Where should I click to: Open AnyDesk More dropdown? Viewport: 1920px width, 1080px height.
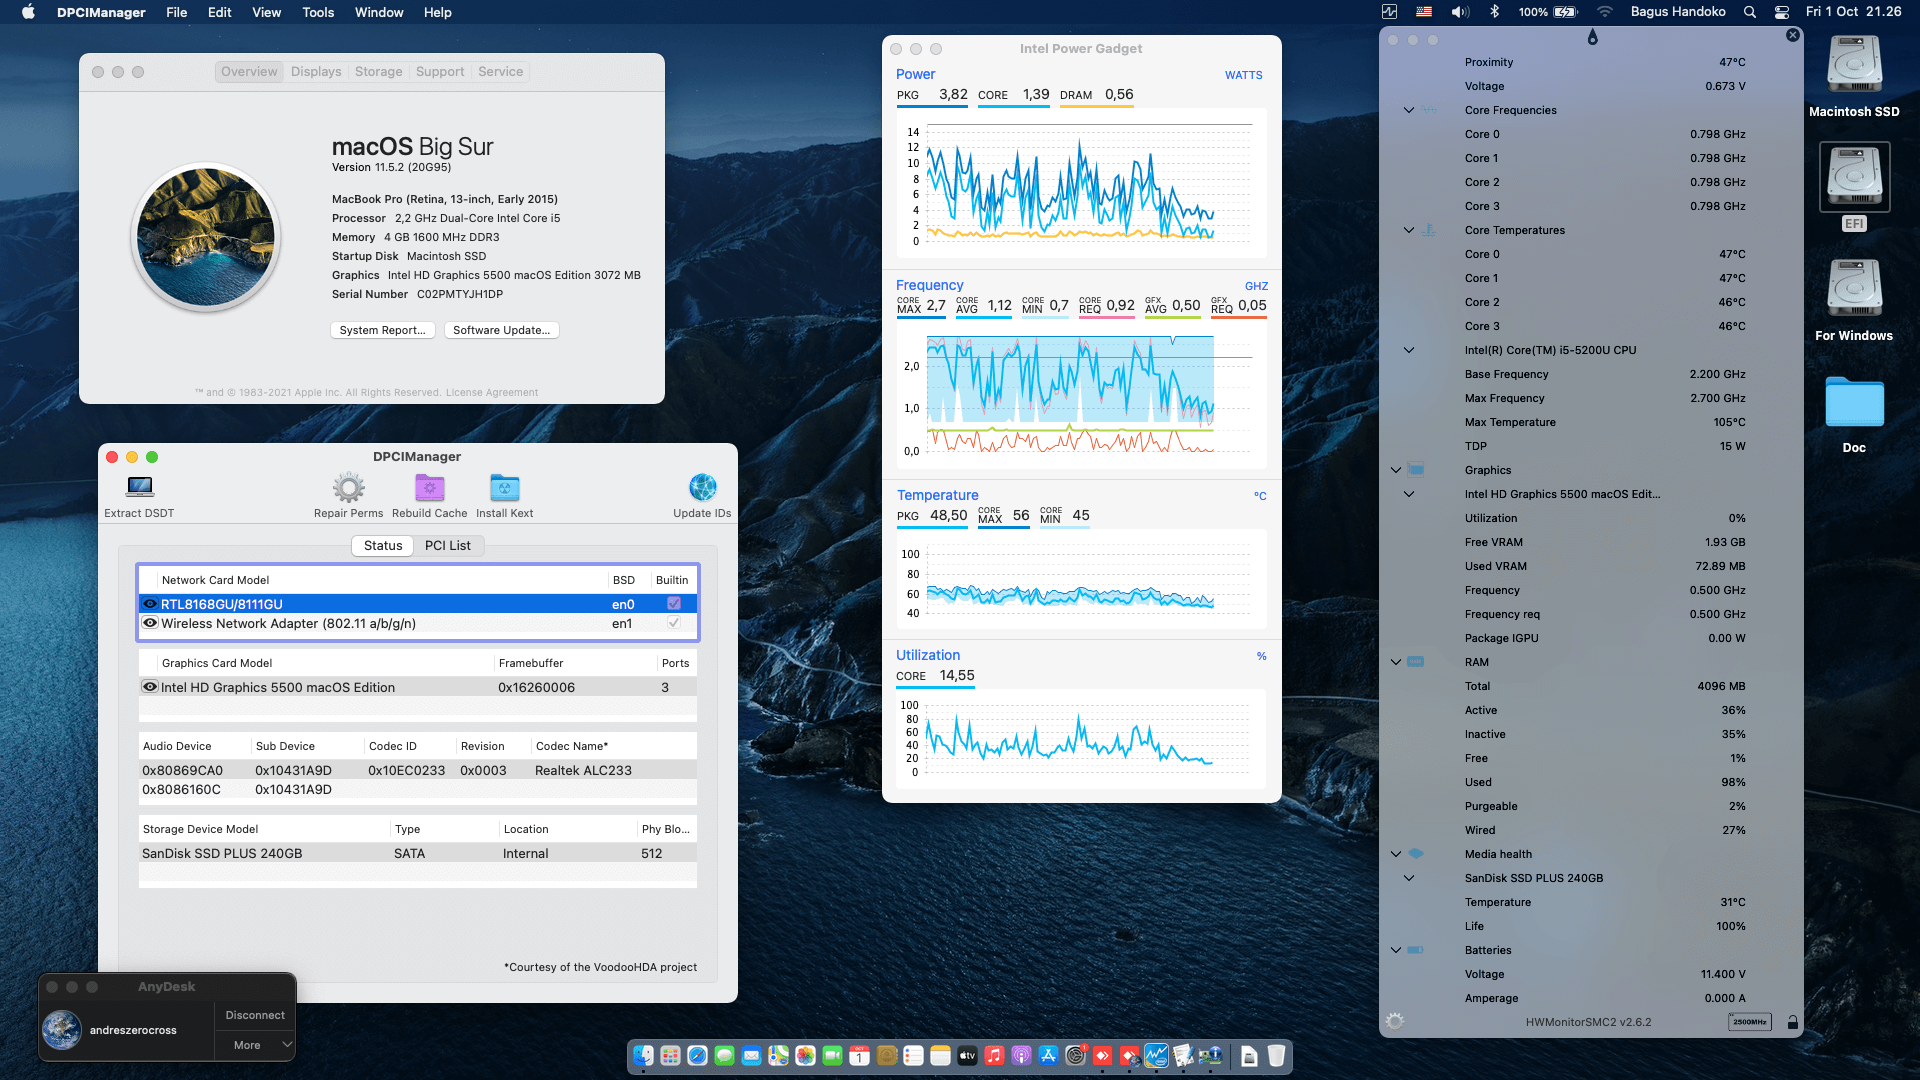pos(255,1045)
